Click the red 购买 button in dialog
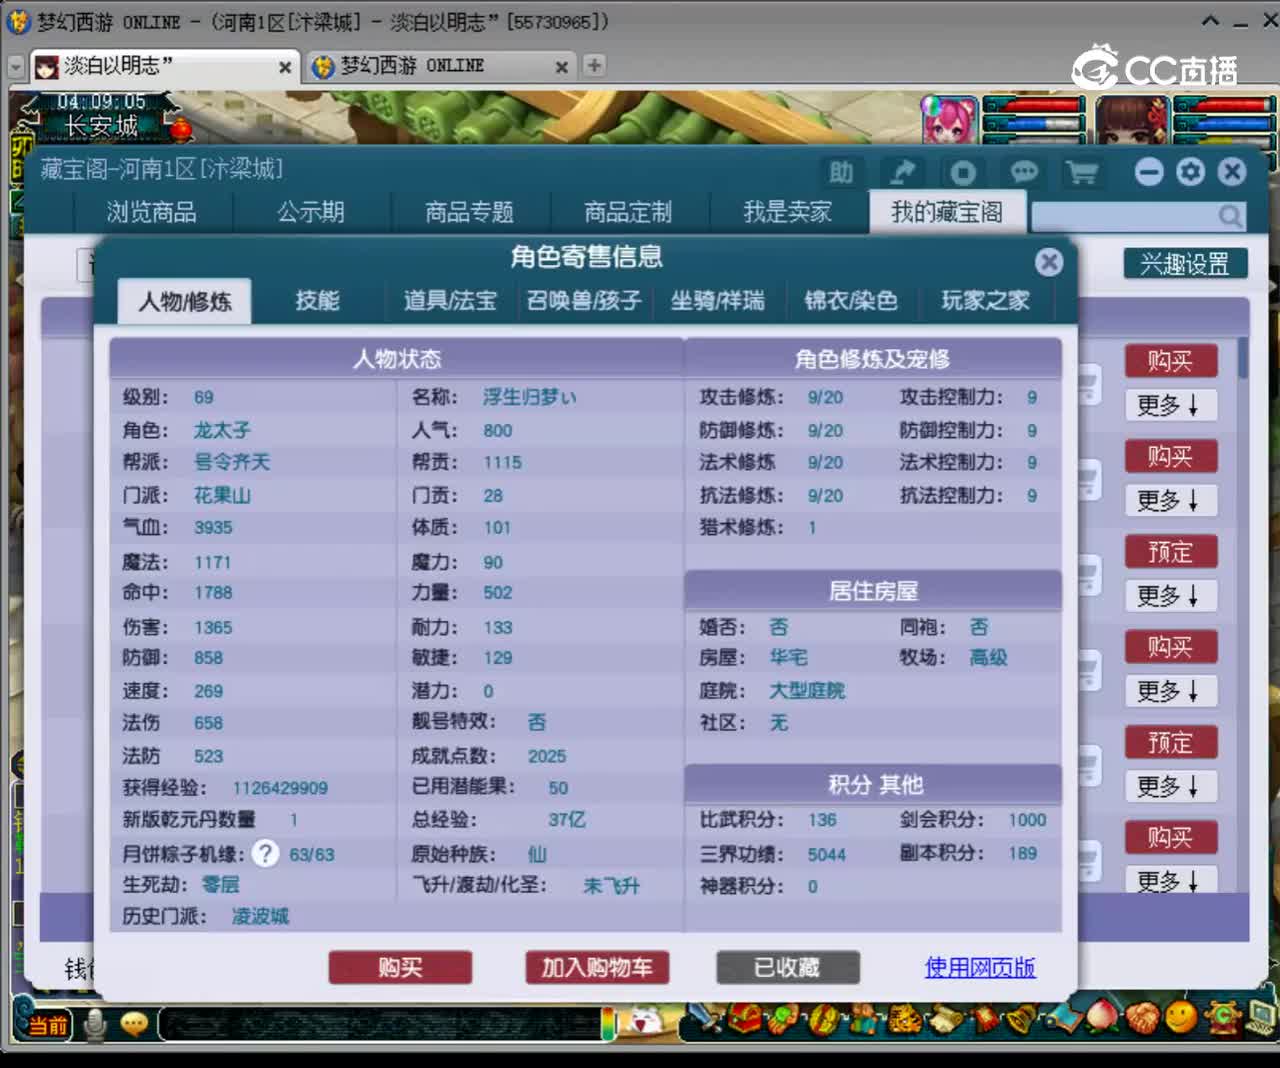Screen dimensions: 1280x1068 point(400,967)
